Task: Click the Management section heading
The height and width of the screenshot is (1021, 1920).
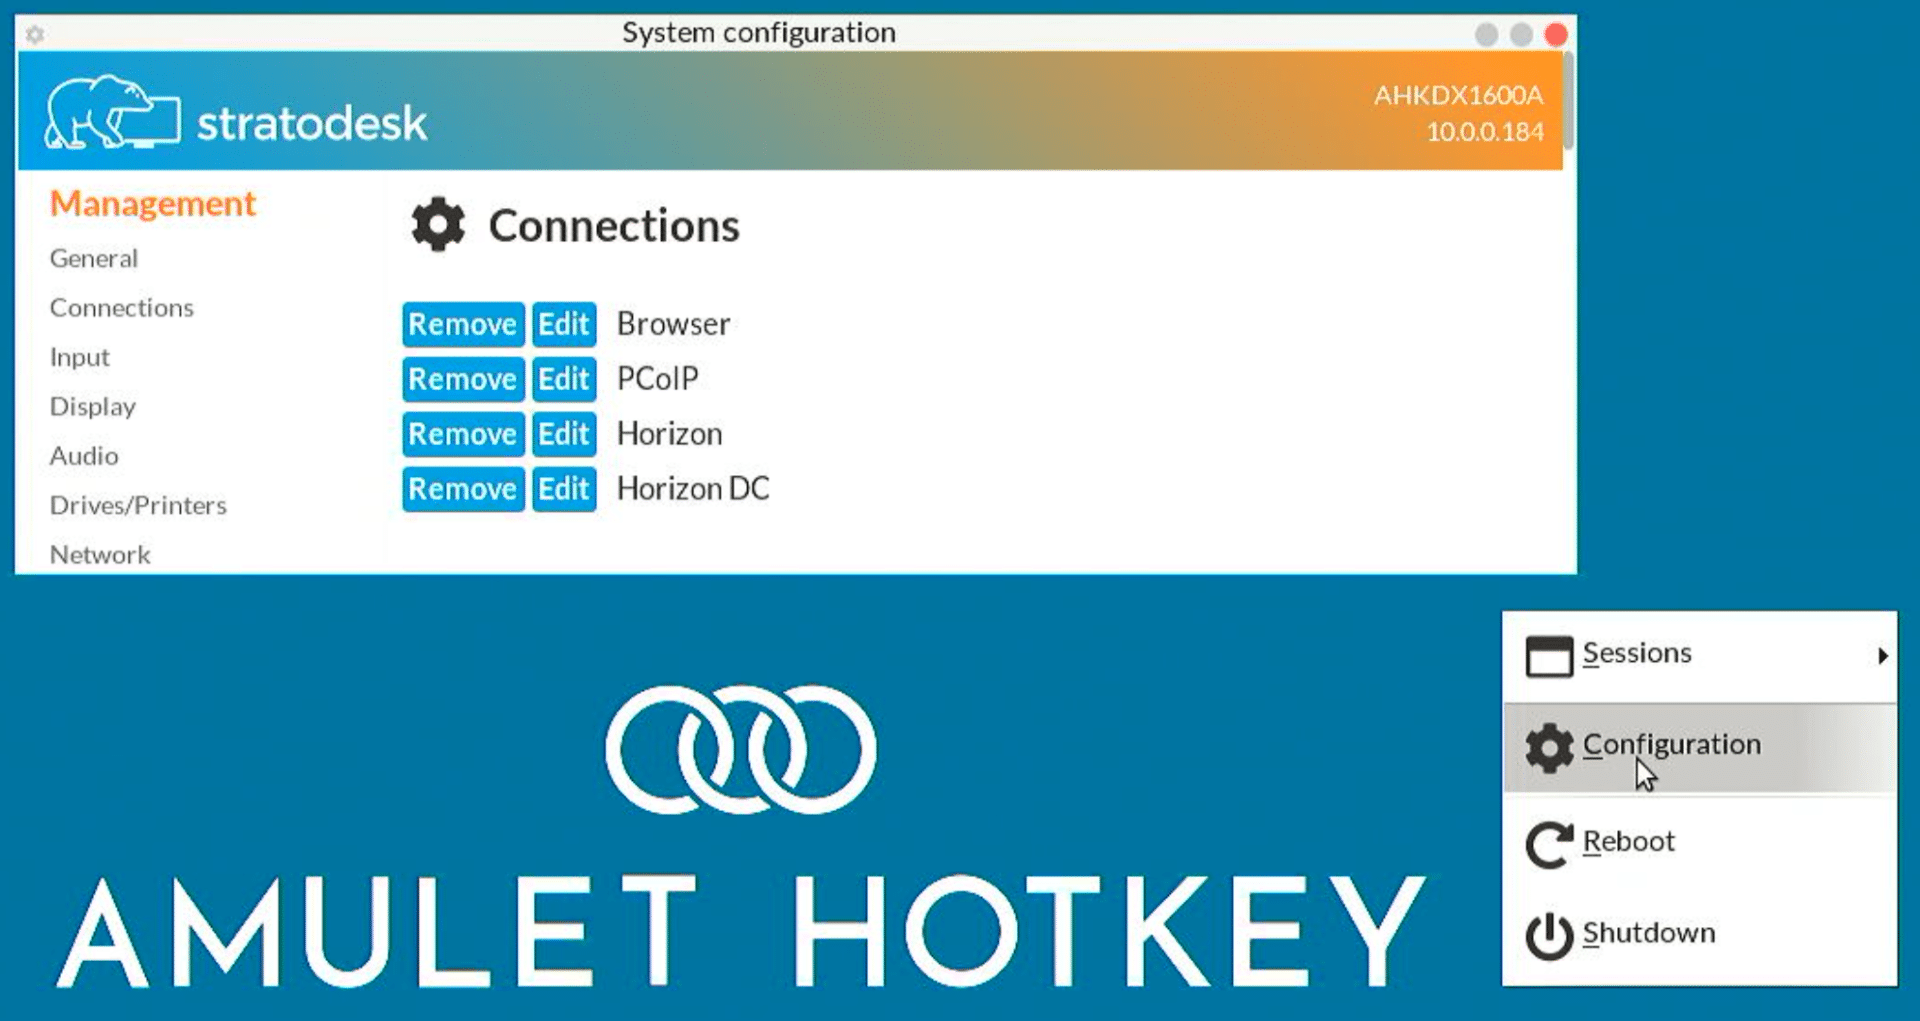Action: [153, 203]
